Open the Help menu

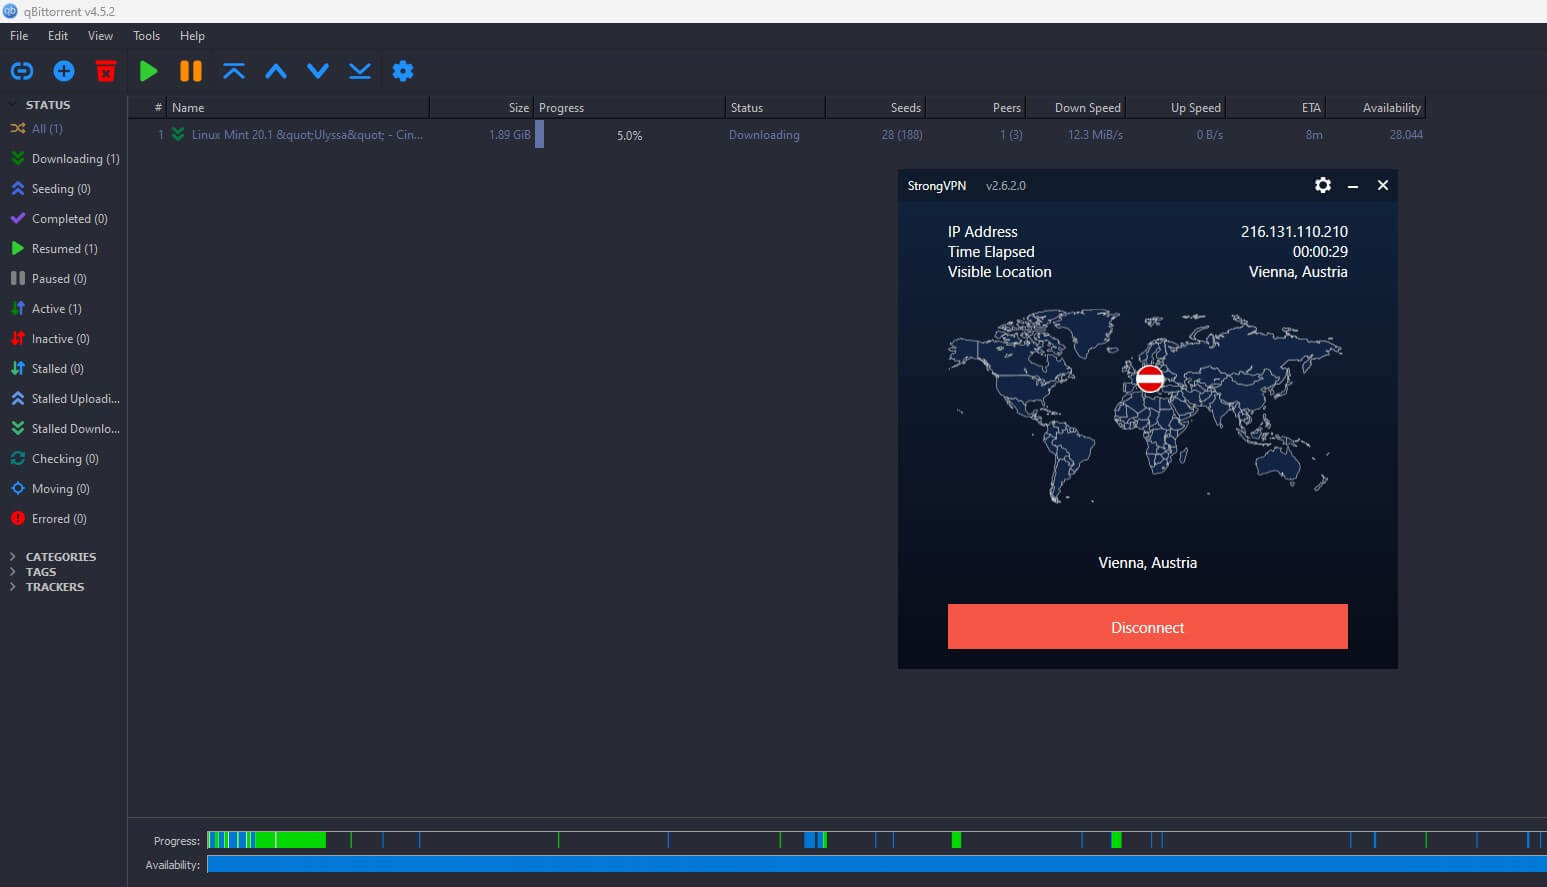tap(192, 36)
